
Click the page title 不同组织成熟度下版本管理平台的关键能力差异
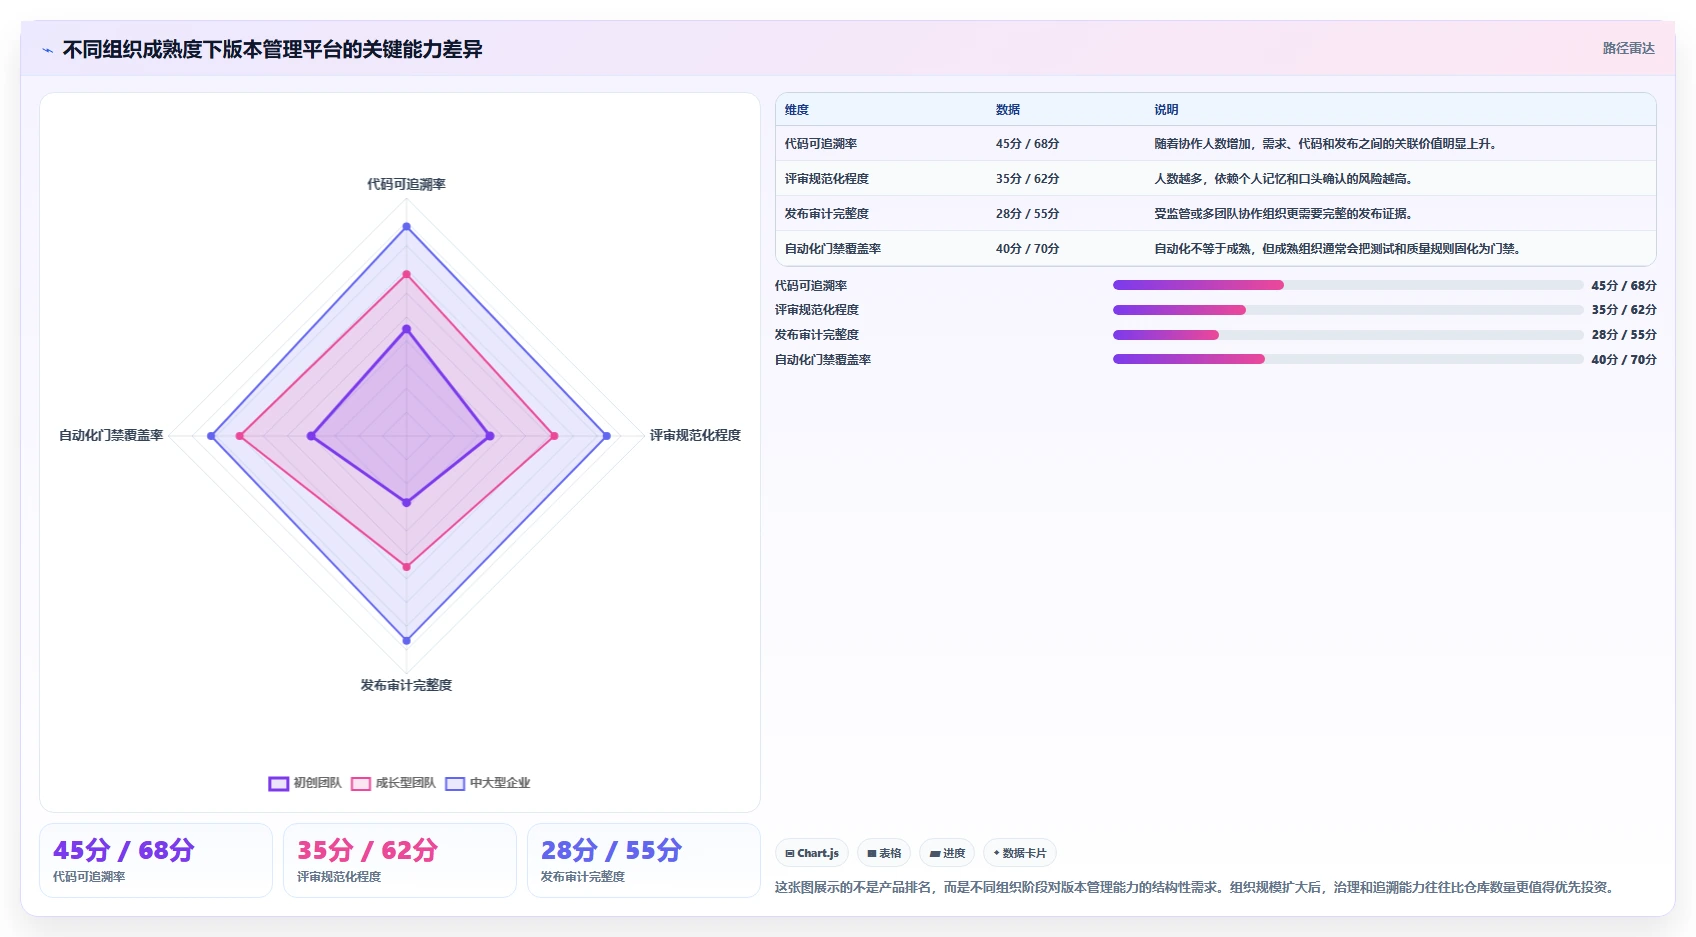[272, 49]
